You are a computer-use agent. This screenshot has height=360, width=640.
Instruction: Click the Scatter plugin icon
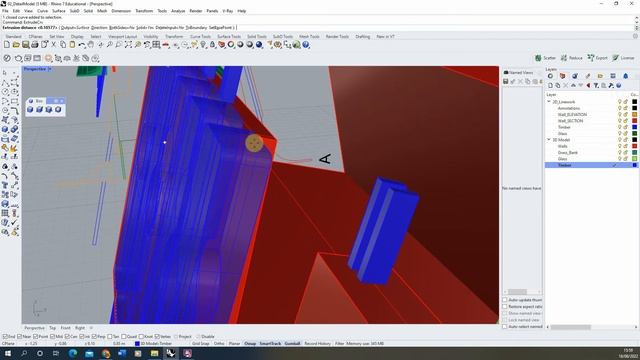click(545, 58)
